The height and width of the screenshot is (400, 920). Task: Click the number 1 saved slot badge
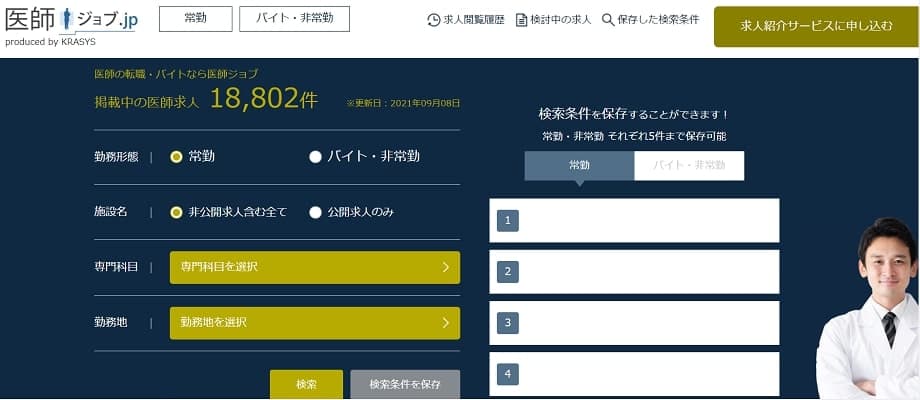pos(508,221)
